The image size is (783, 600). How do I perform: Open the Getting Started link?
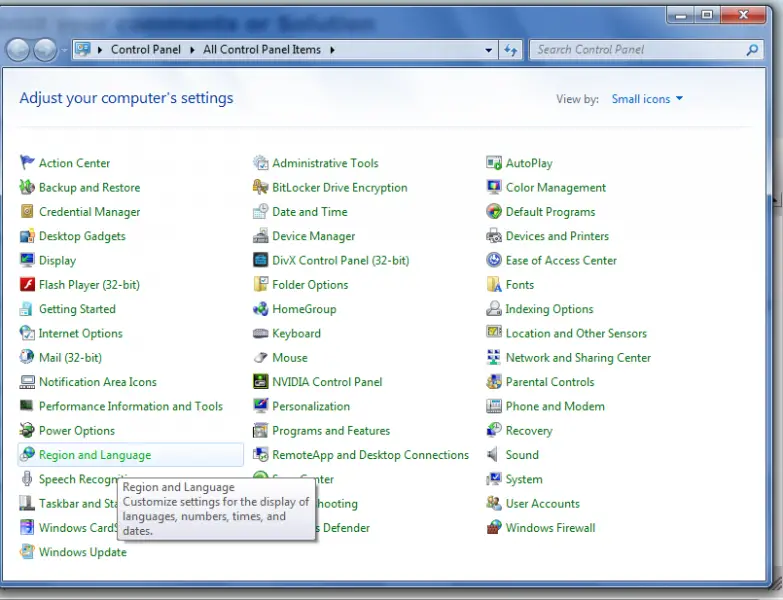[77, 309]
